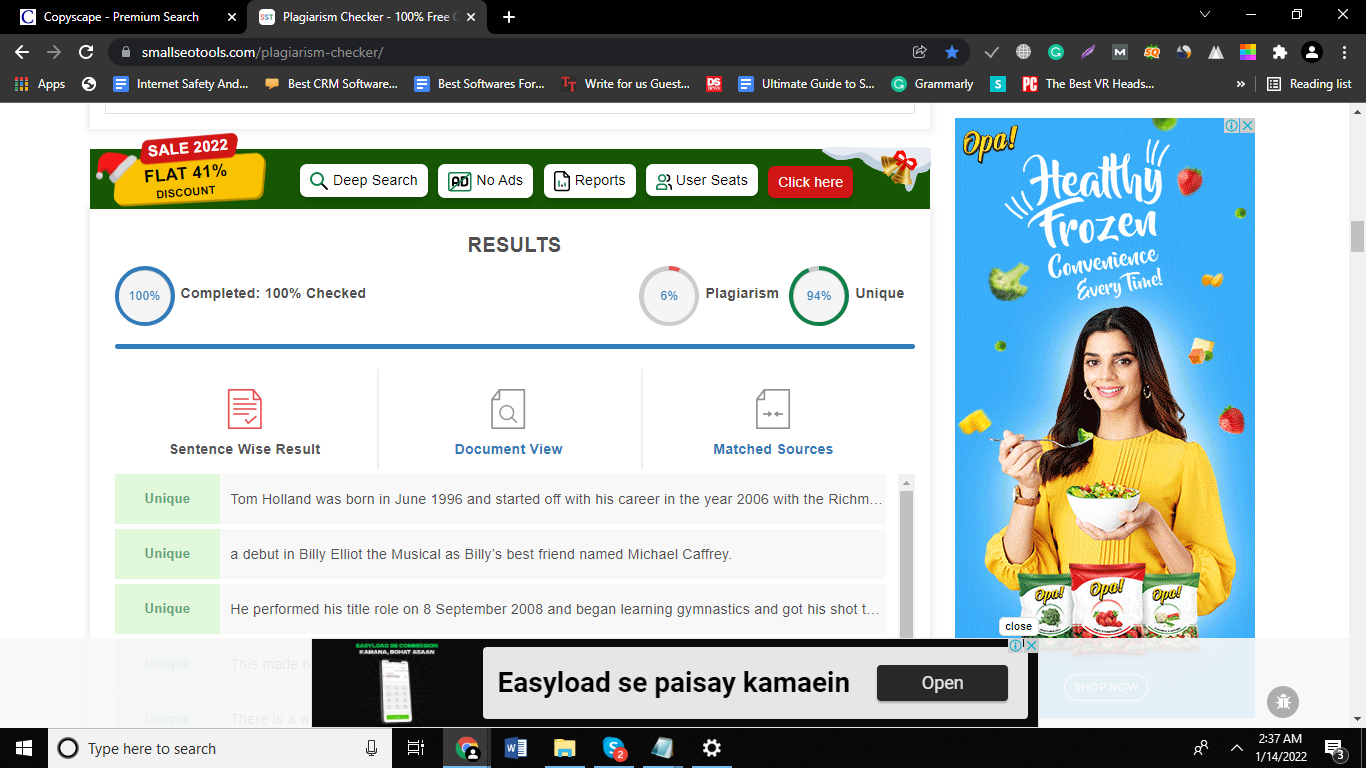Click the close label on Opa ad
This screenshot has height=768, width=1366.
(1018, 626)
